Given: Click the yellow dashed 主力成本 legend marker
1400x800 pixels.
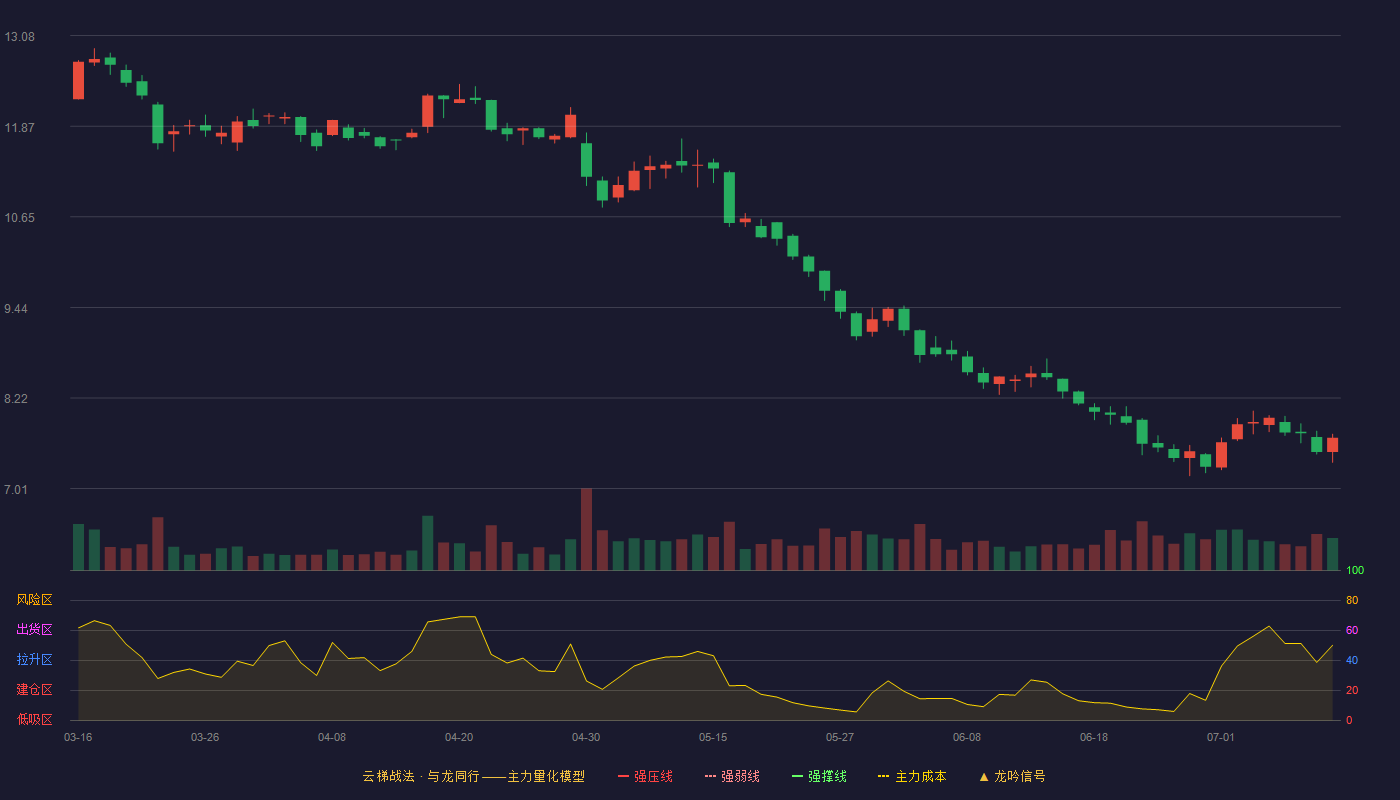Looking at the screenshot, I should point(883,776).
